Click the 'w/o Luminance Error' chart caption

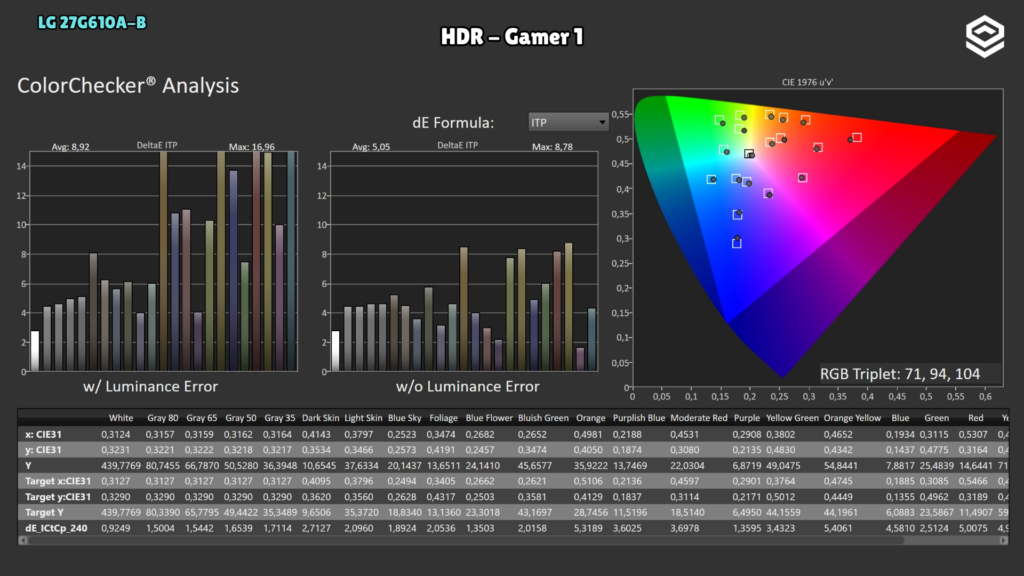tap(468, 387)
